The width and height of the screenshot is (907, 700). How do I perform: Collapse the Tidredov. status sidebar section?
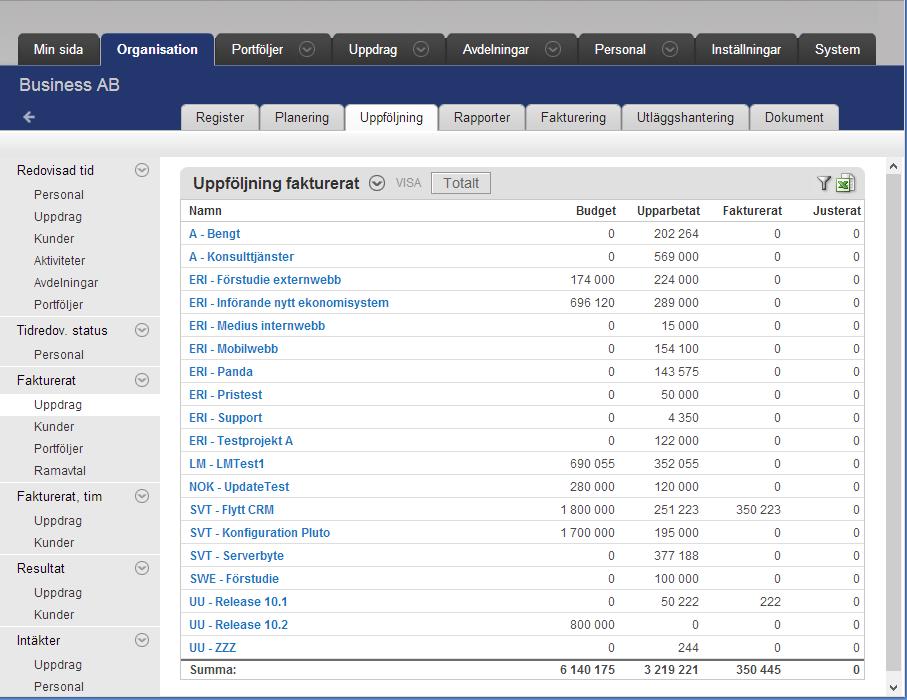click(142, 330)
